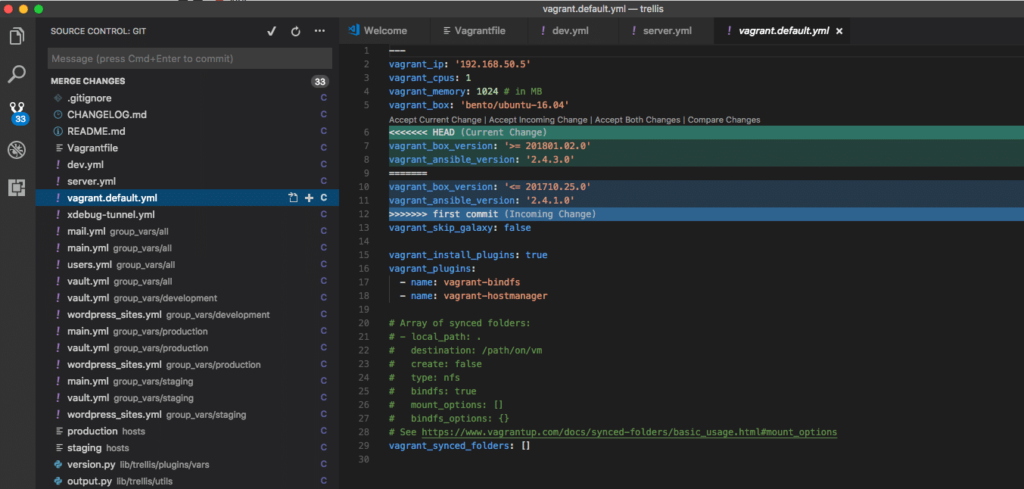Open users.yml group_vars/all

(x=187, y=264)
